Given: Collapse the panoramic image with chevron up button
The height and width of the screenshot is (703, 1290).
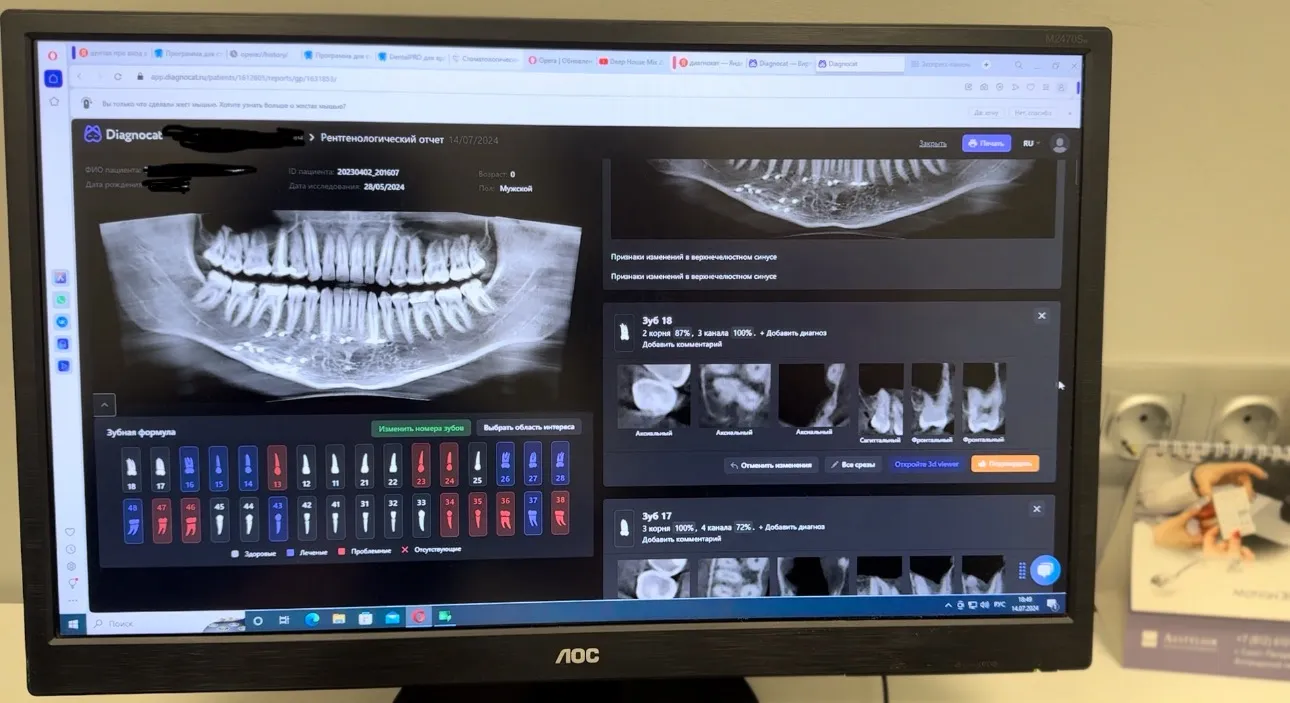Looking at the screenshot, I should tap(106, 404).
